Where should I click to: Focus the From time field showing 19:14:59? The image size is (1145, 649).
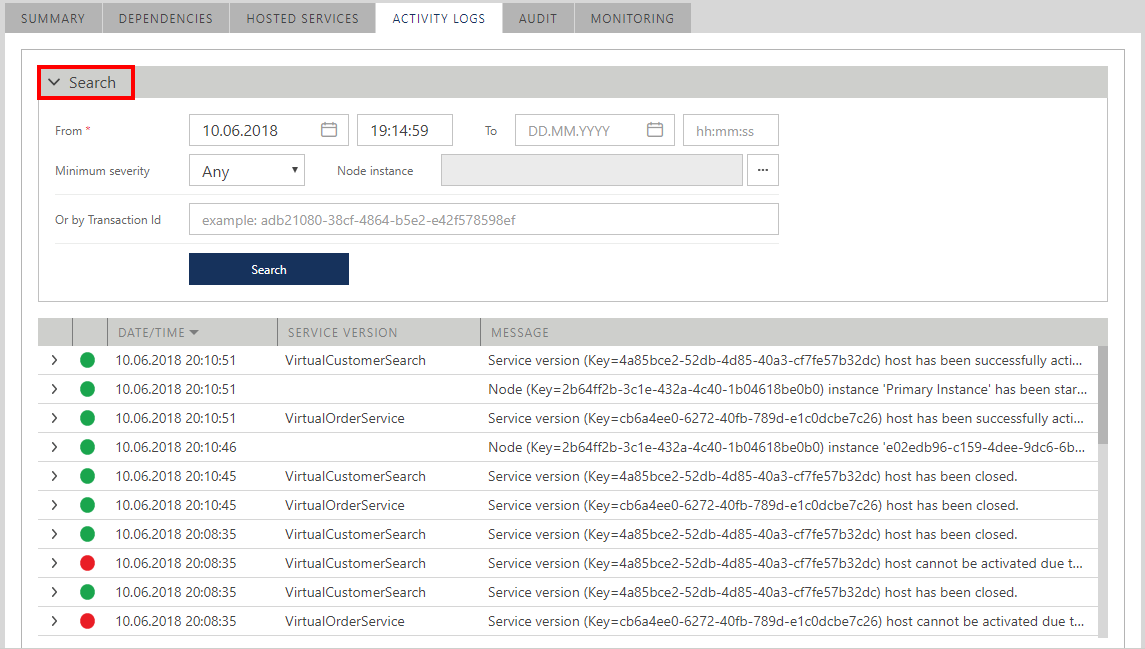point(404,130)
